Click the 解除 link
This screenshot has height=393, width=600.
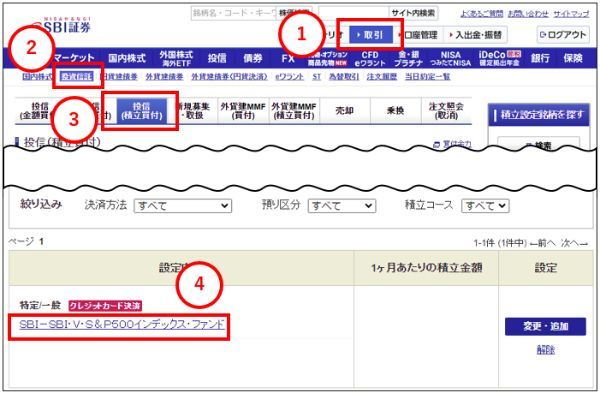pos(545,349)
